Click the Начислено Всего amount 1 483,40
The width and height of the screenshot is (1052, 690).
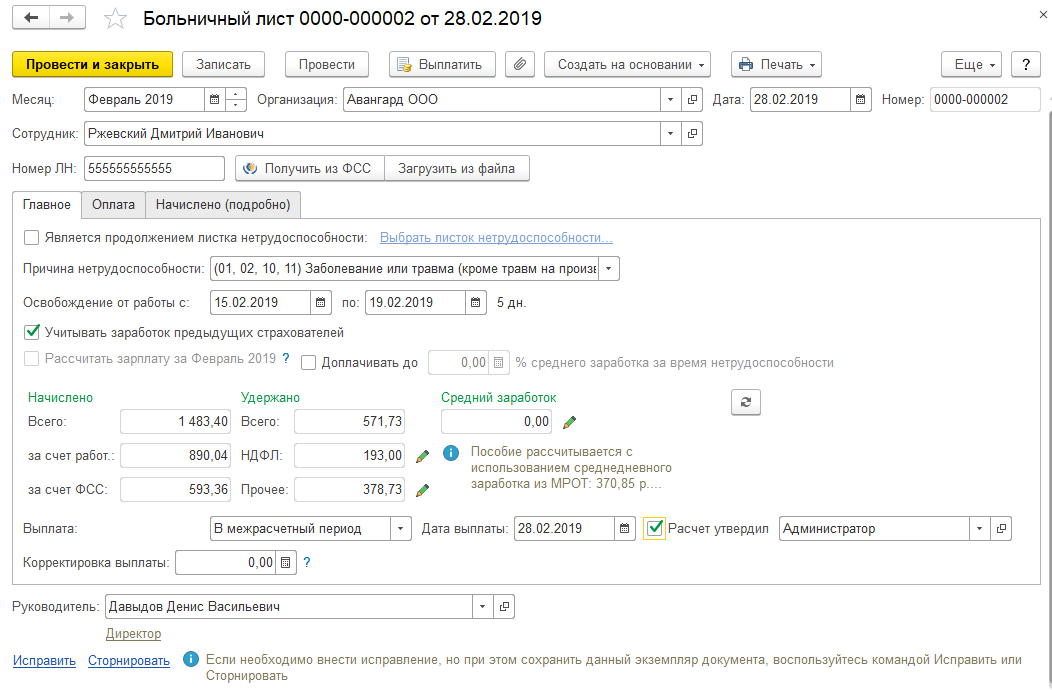pos(176,422)
